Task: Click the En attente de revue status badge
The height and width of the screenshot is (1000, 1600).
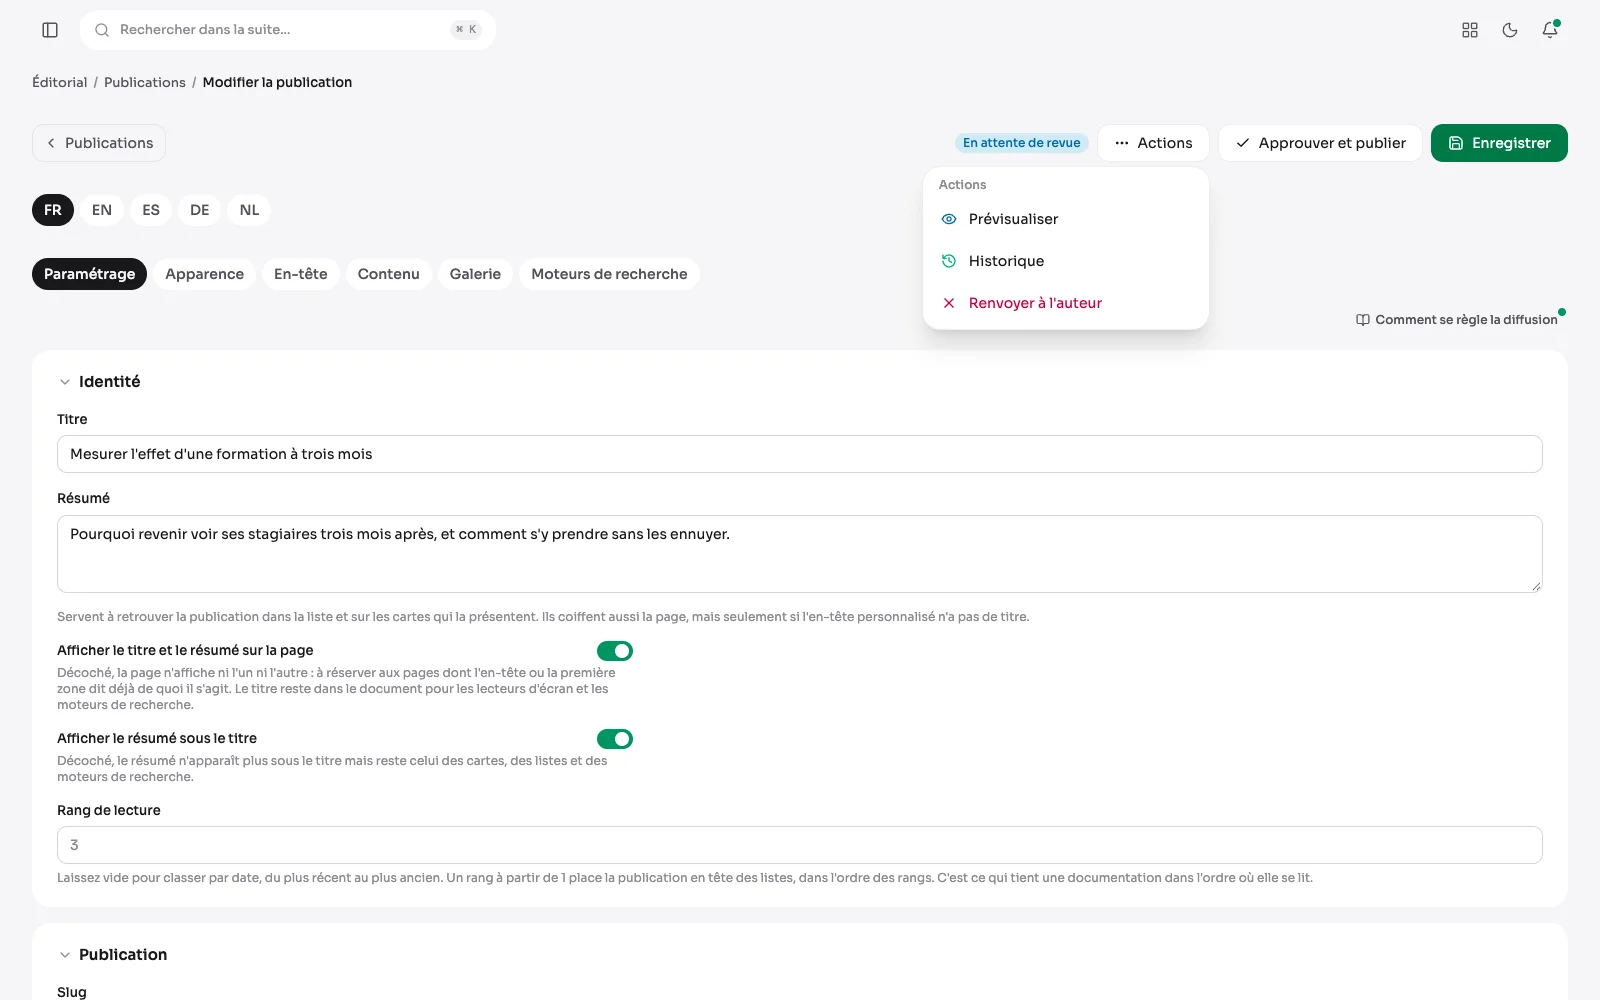Action: pos(1021,143)
